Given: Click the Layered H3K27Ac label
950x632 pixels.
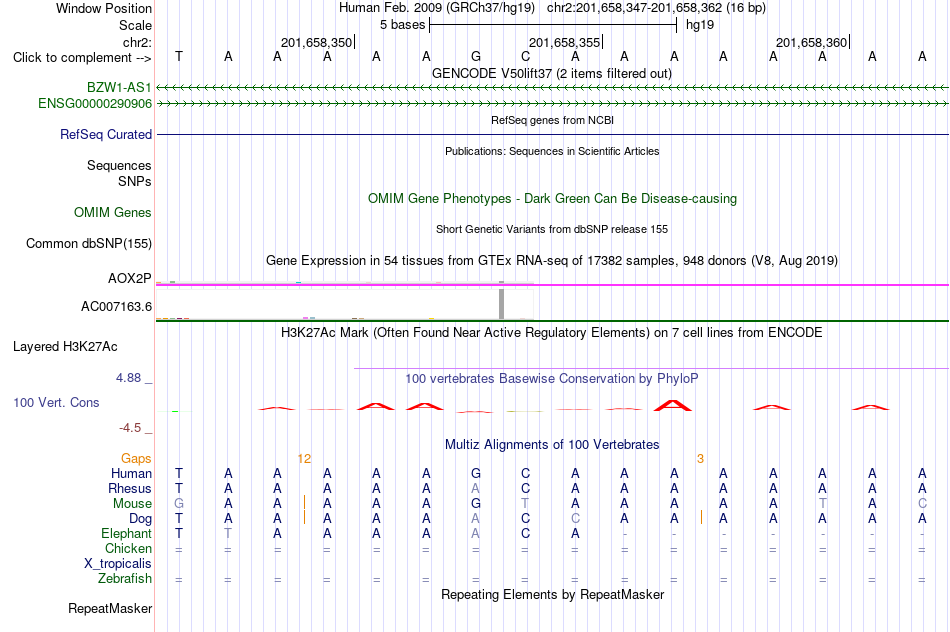Looking at the screenshot, I should point(65,347).
